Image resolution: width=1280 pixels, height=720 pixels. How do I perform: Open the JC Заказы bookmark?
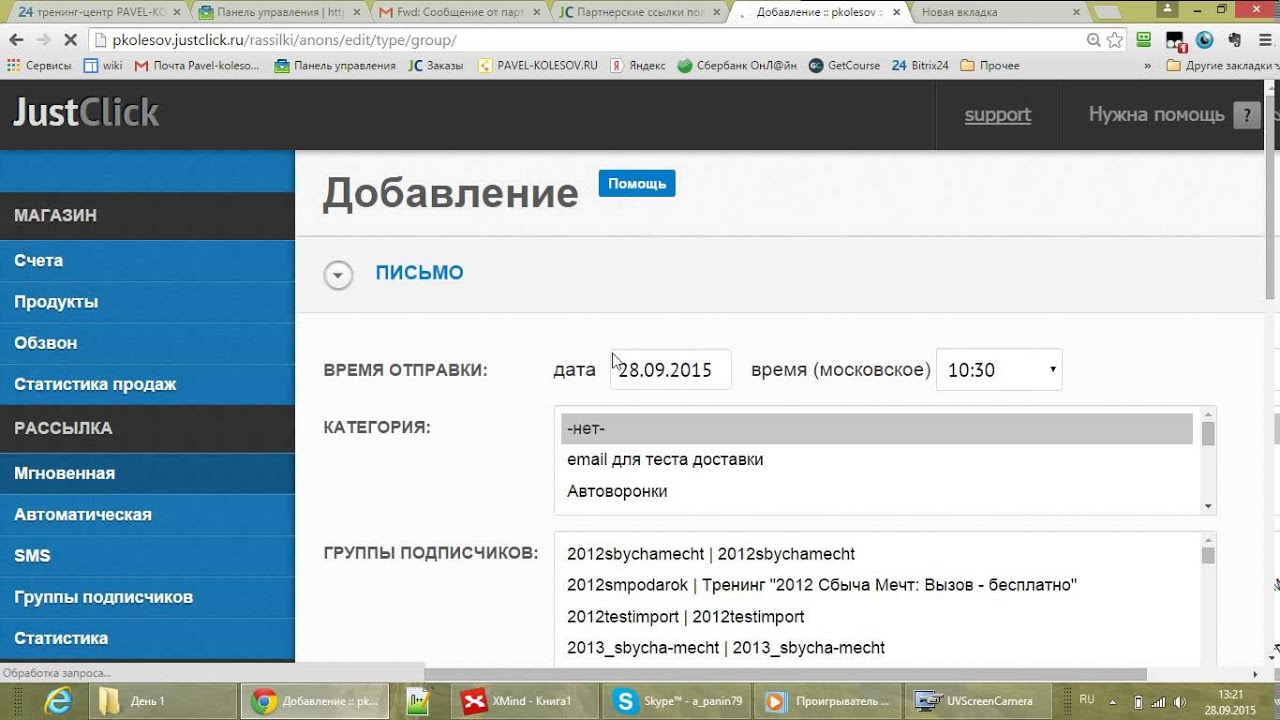[x=436, y=65]
